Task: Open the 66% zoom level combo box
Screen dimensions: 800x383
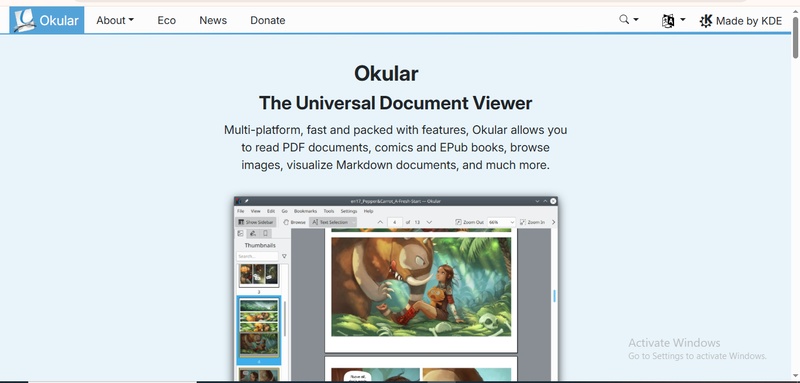Action: (x=502, y=222)
